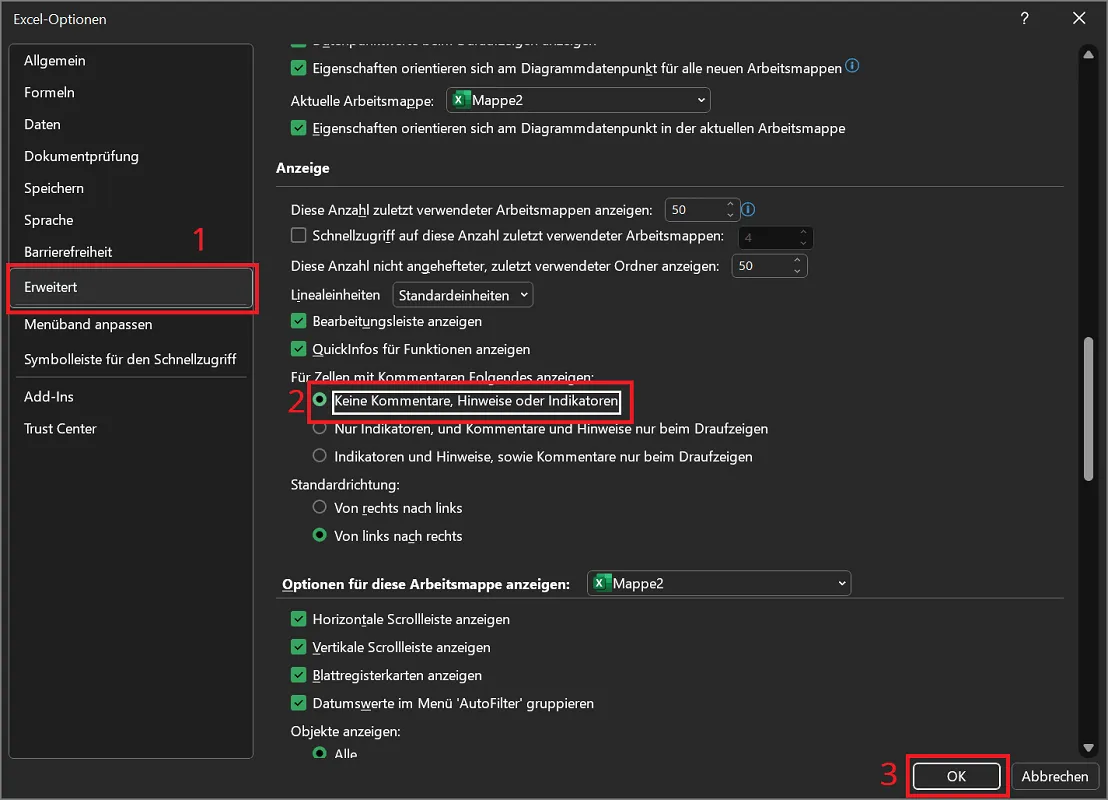
Task: Increase the recent workbooks count with up arrow
Action: [730, 204]
